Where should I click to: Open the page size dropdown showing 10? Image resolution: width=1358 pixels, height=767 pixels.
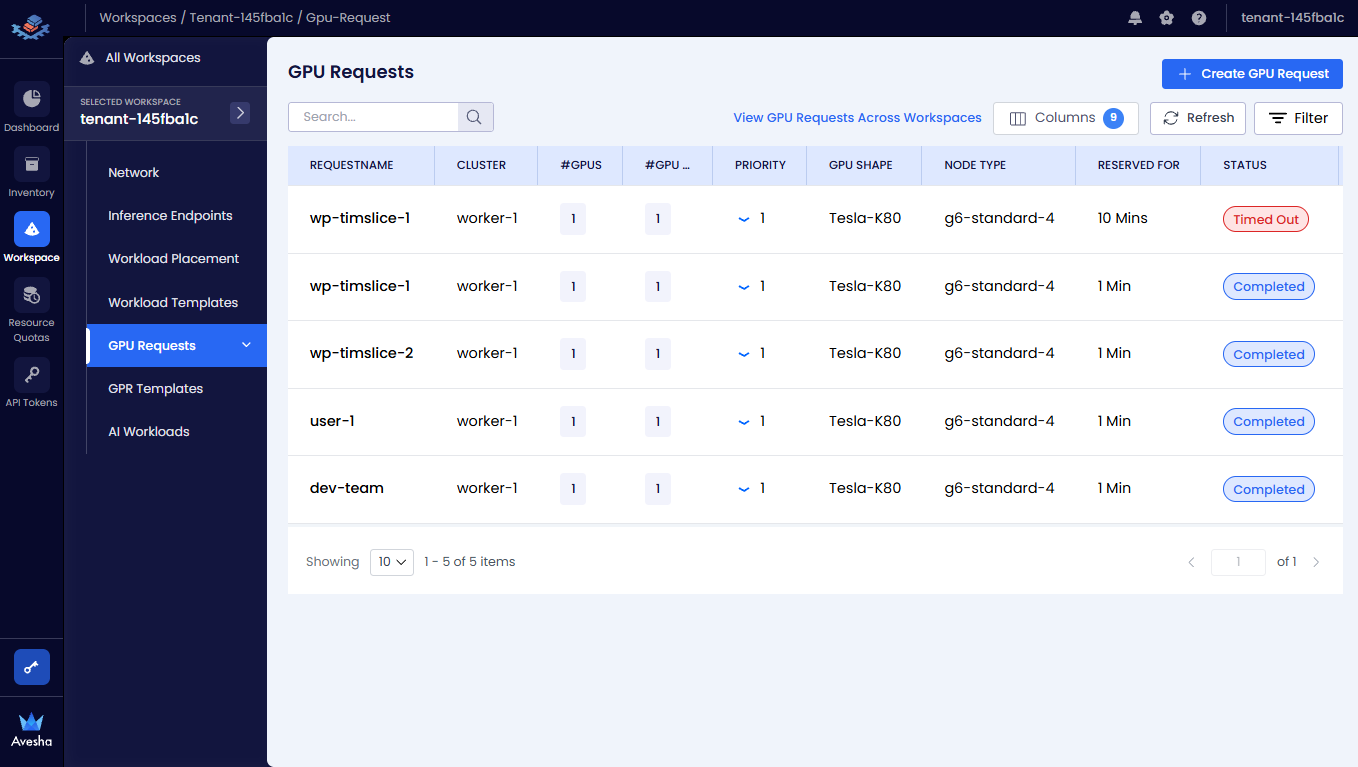(392, 562)
